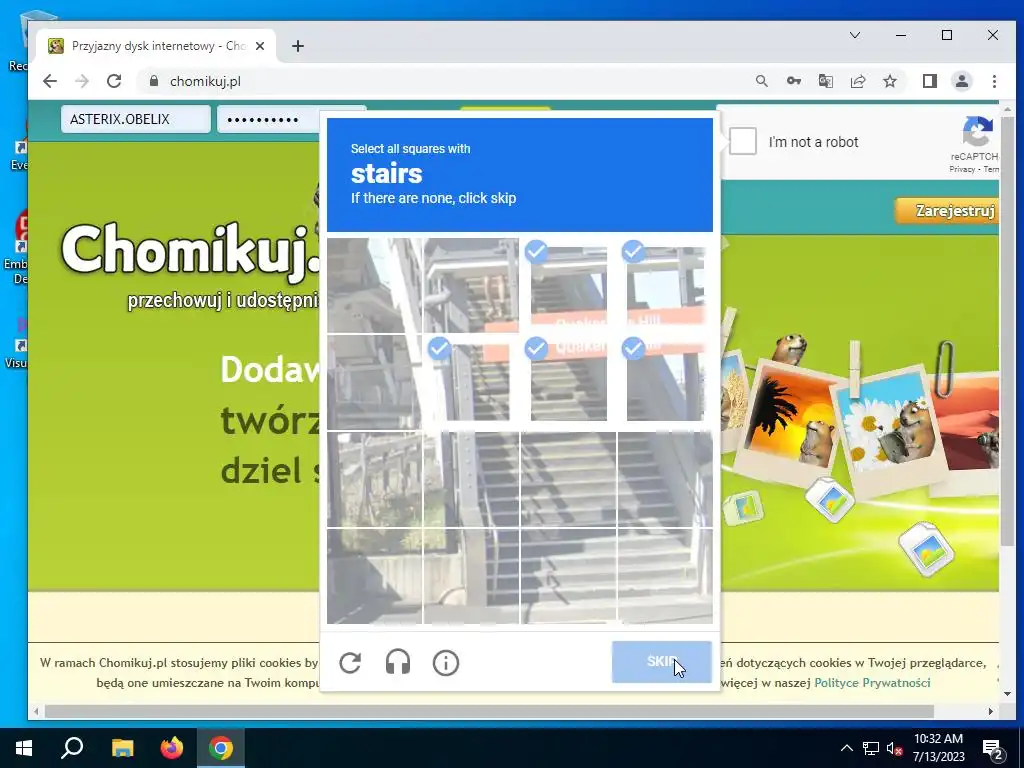Open the Windows Start menu

tap(24, 748)
